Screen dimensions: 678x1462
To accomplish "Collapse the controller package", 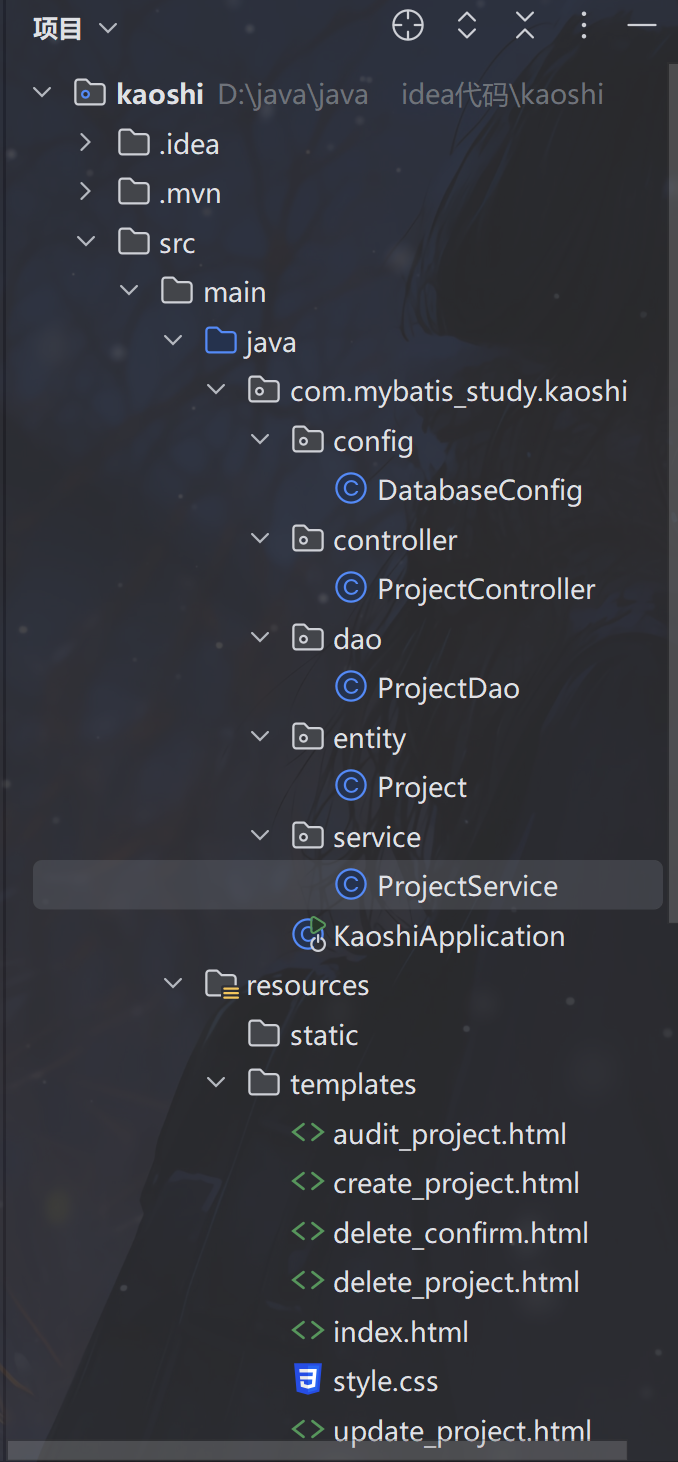I will tap(260, 539).
